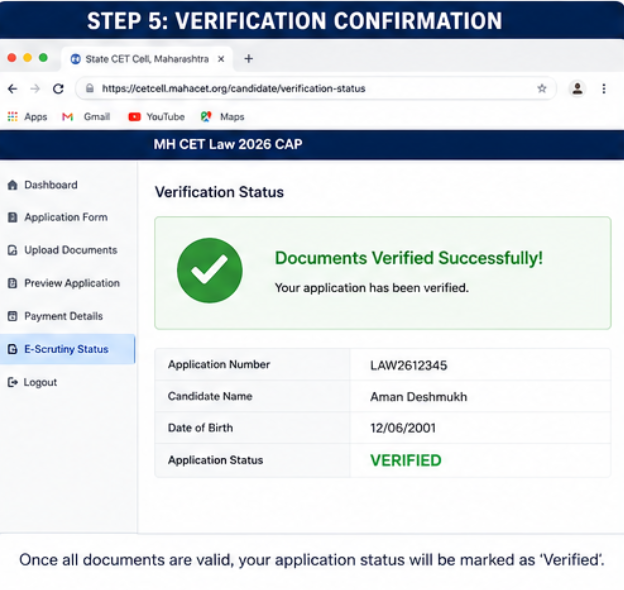Viewport: 624px width, 590px height.
Task: Close the State CET Cell tab
Action: coord(221,59)
